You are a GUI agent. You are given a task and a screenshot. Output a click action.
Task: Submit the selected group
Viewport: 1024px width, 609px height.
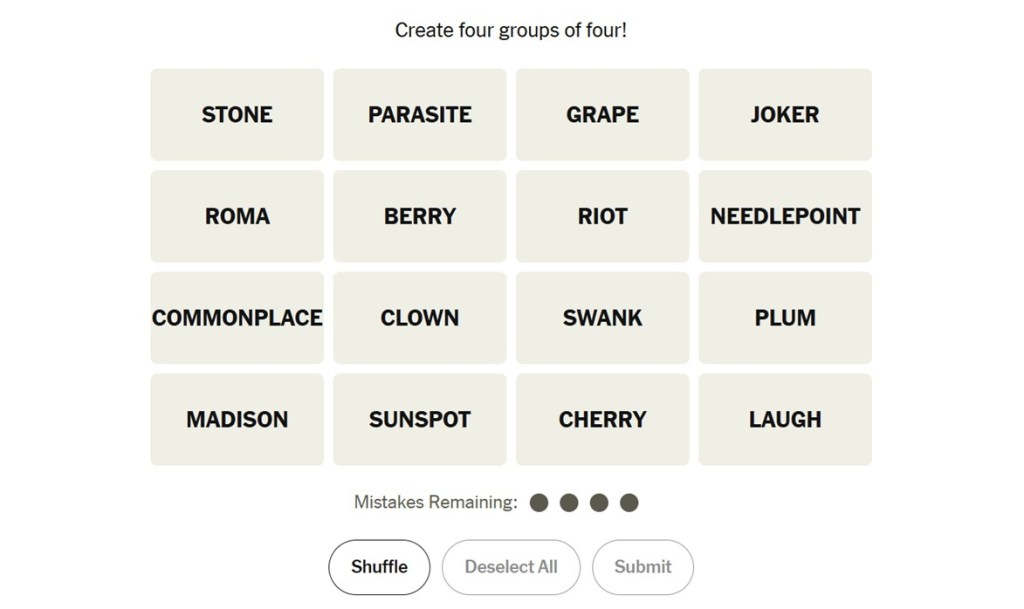[642, 567]
